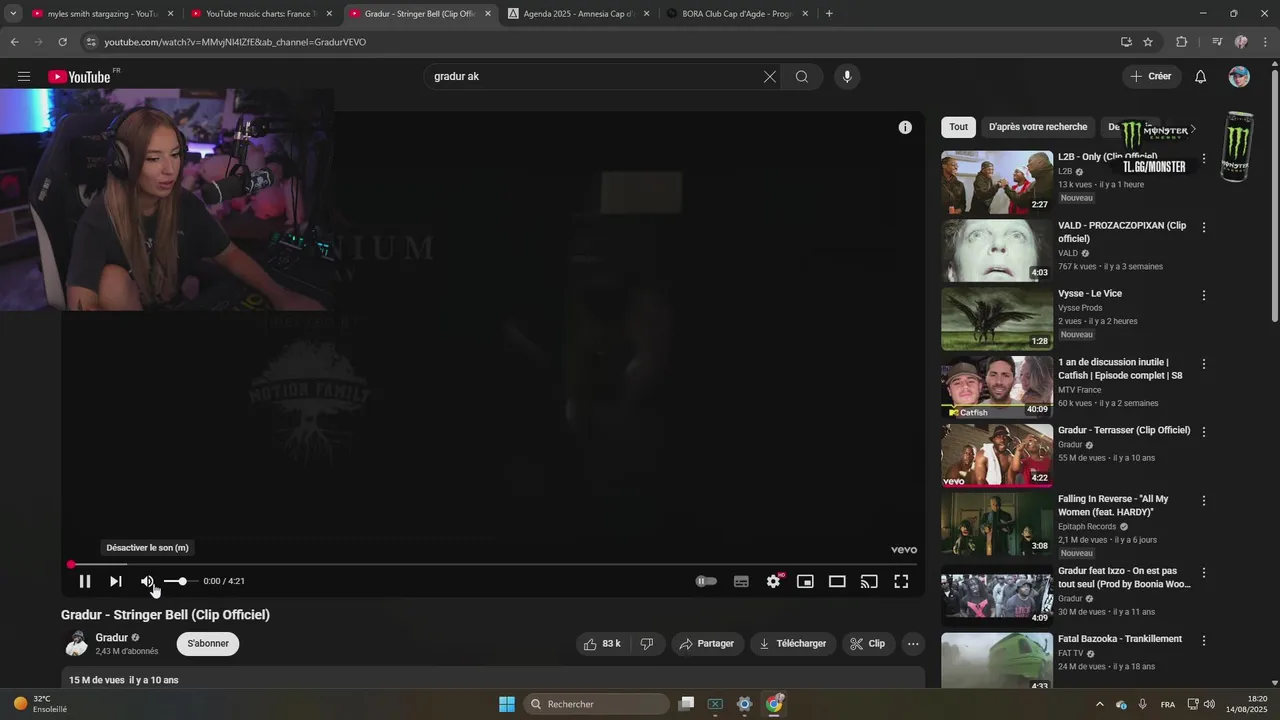Mute the video with the speaker icon
Screen dimensions: 1280x720
[147, 581]
